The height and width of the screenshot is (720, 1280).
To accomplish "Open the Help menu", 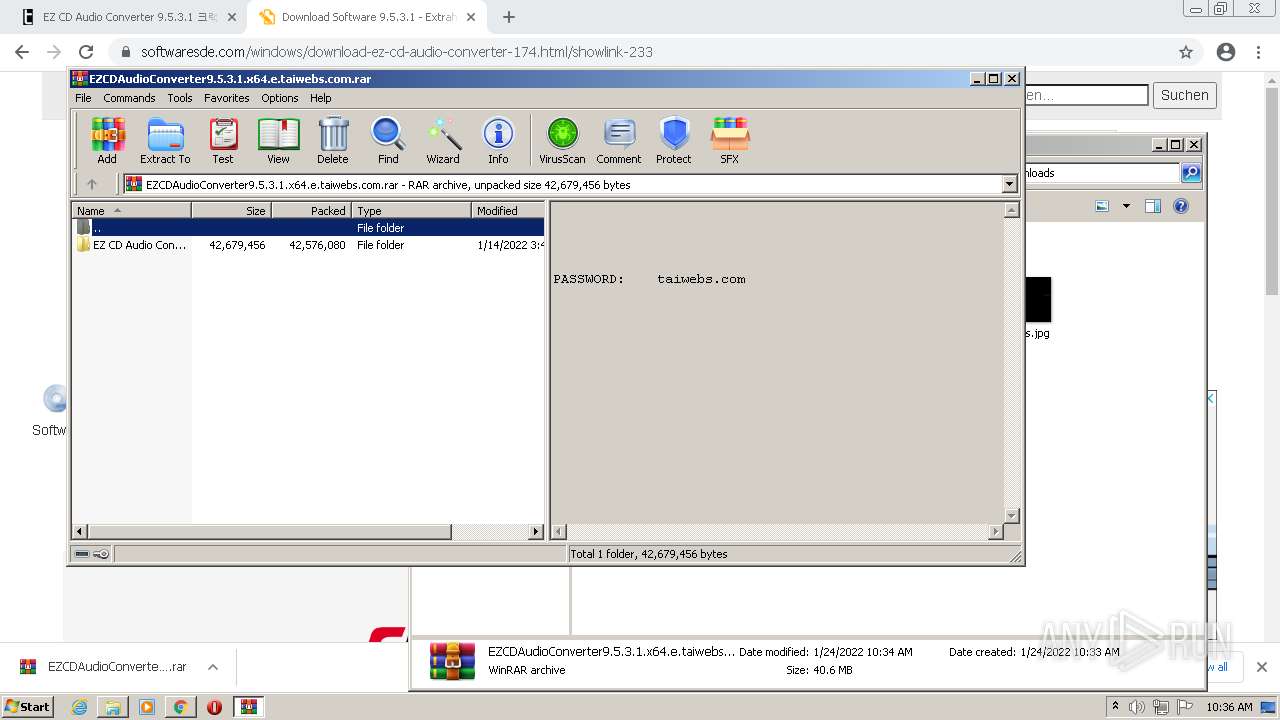I will (320, 98).
